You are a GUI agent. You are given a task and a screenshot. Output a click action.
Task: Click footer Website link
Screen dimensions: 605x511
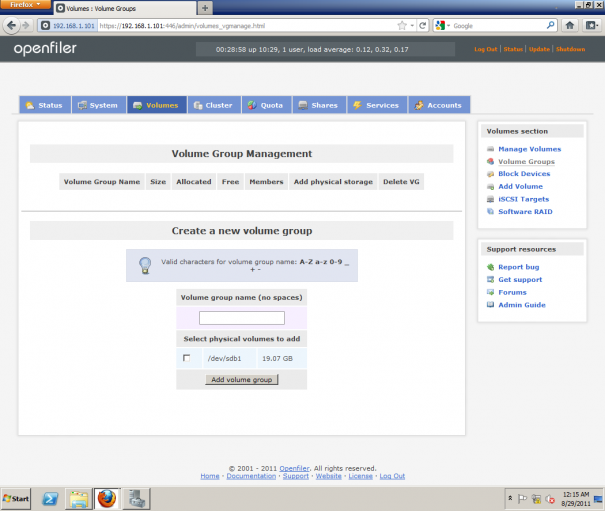pos(329,476)
